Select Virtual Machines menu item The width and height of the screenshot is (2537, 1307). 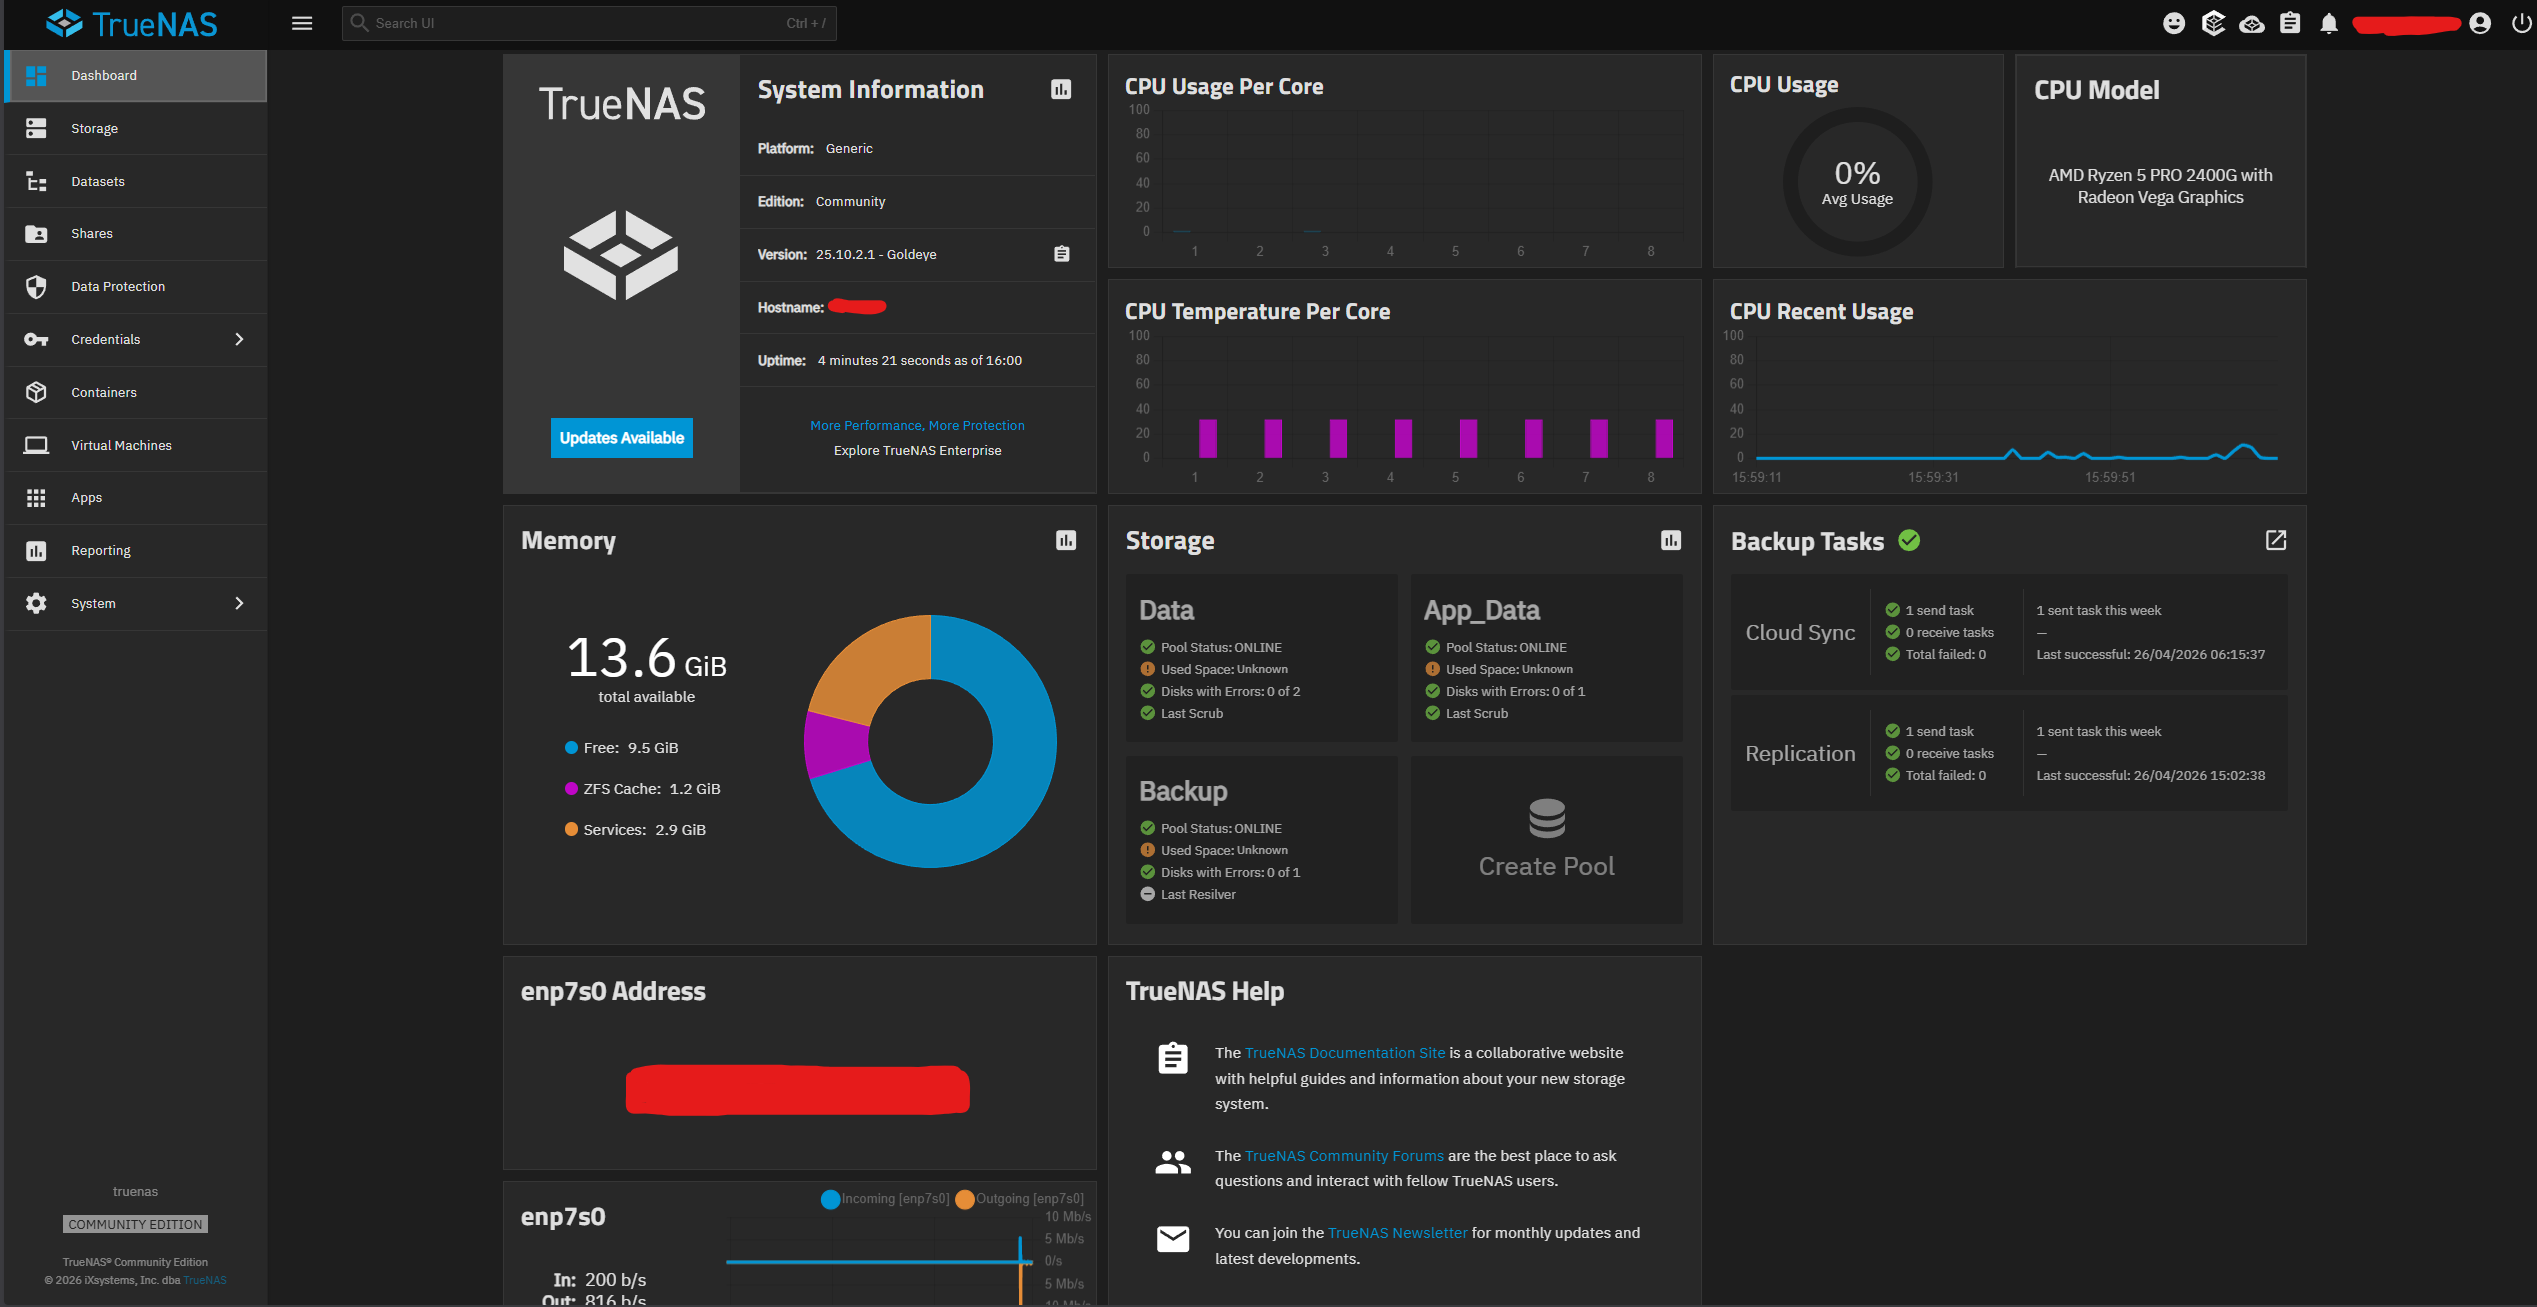click(136, 445)
